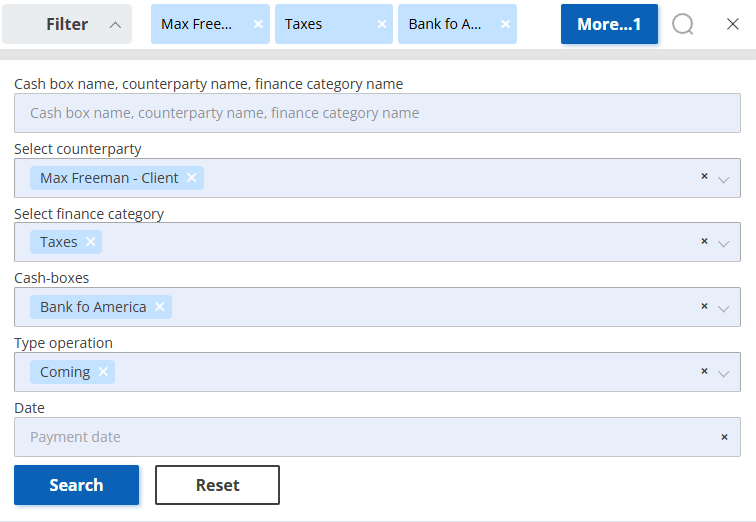Remove Max Freeman - Client tag from counterparty

(191, 177)
